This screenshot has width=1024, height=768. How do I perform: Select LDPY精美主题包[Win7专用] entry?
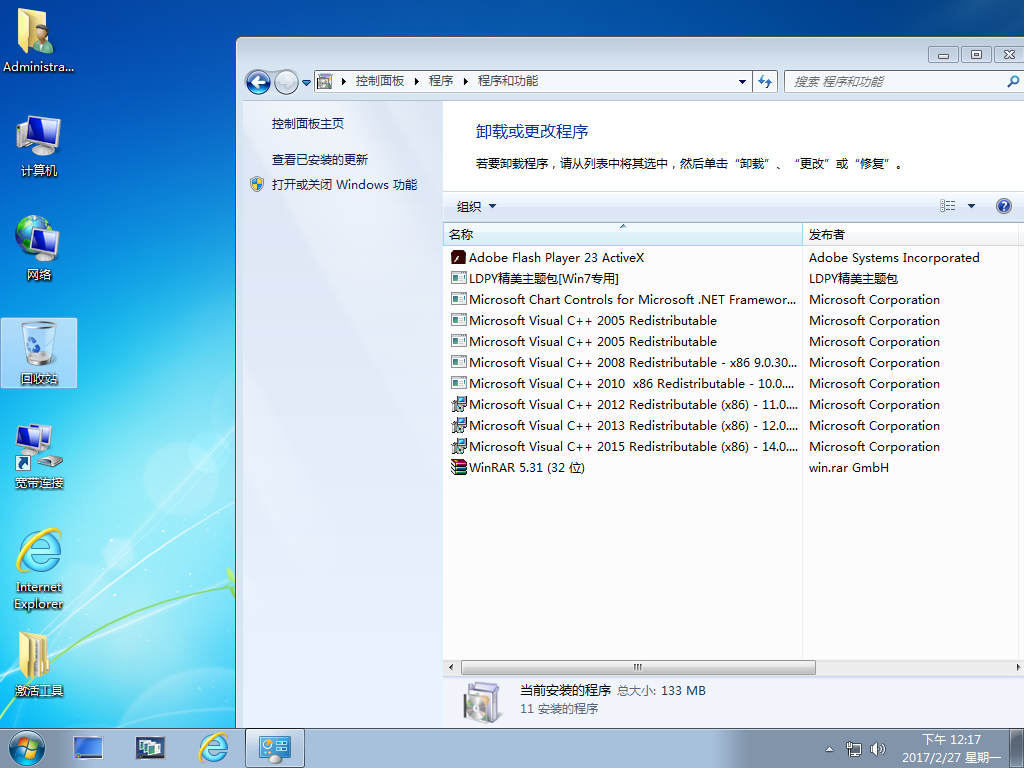[x=543, y=278]
